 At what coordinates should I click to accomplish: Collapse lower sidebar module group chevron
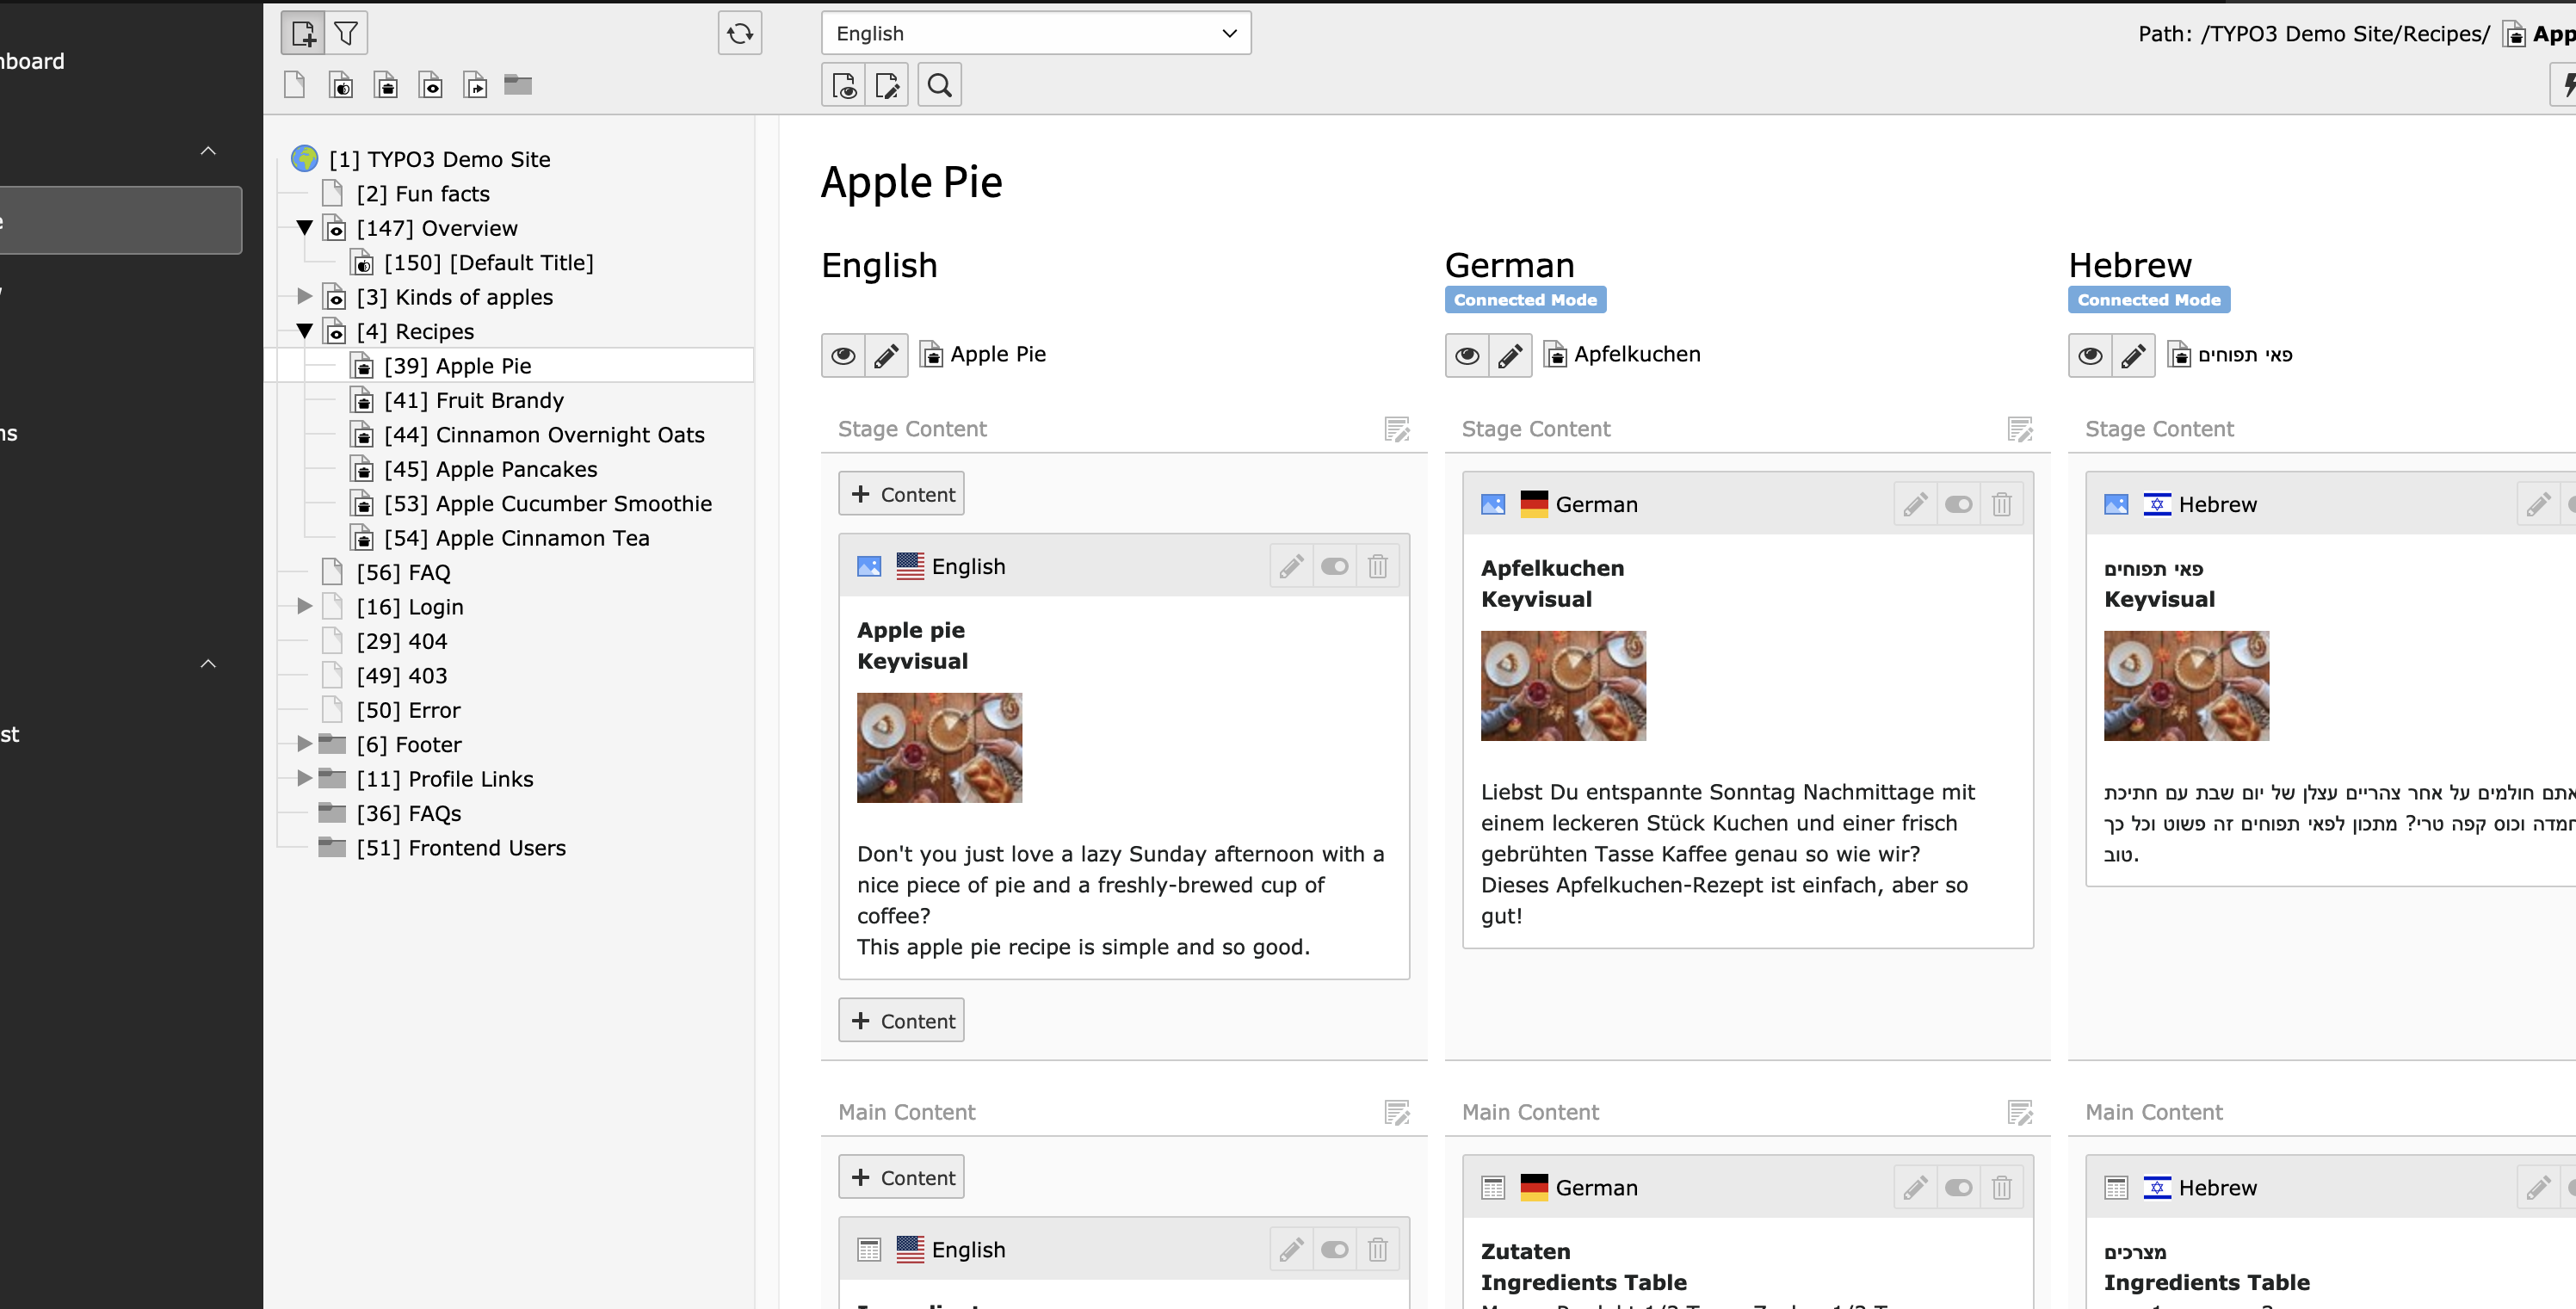pyautogui.click(x=208, y=664)
